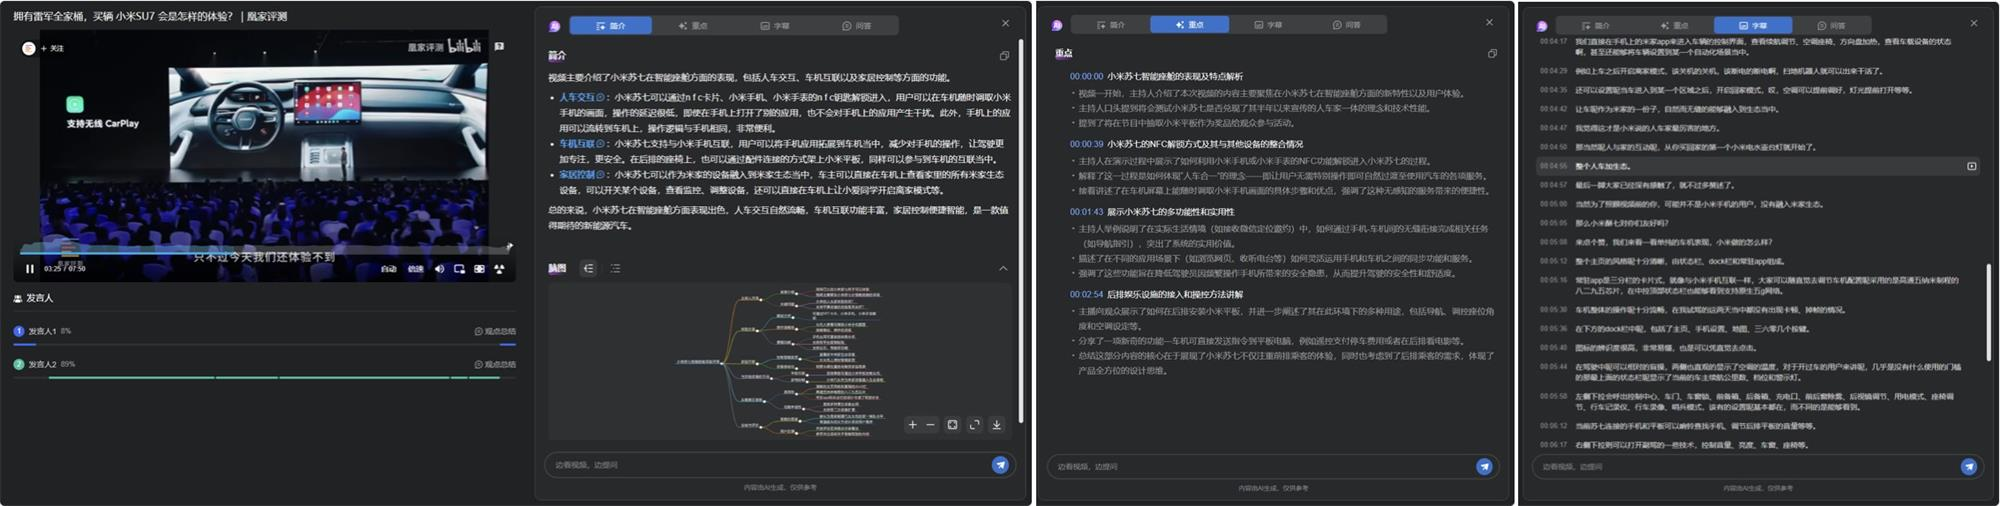Viewport: 2000px width, 506px height.
Task: Open the 车机互联 link
Action: (x=582, y=144)
